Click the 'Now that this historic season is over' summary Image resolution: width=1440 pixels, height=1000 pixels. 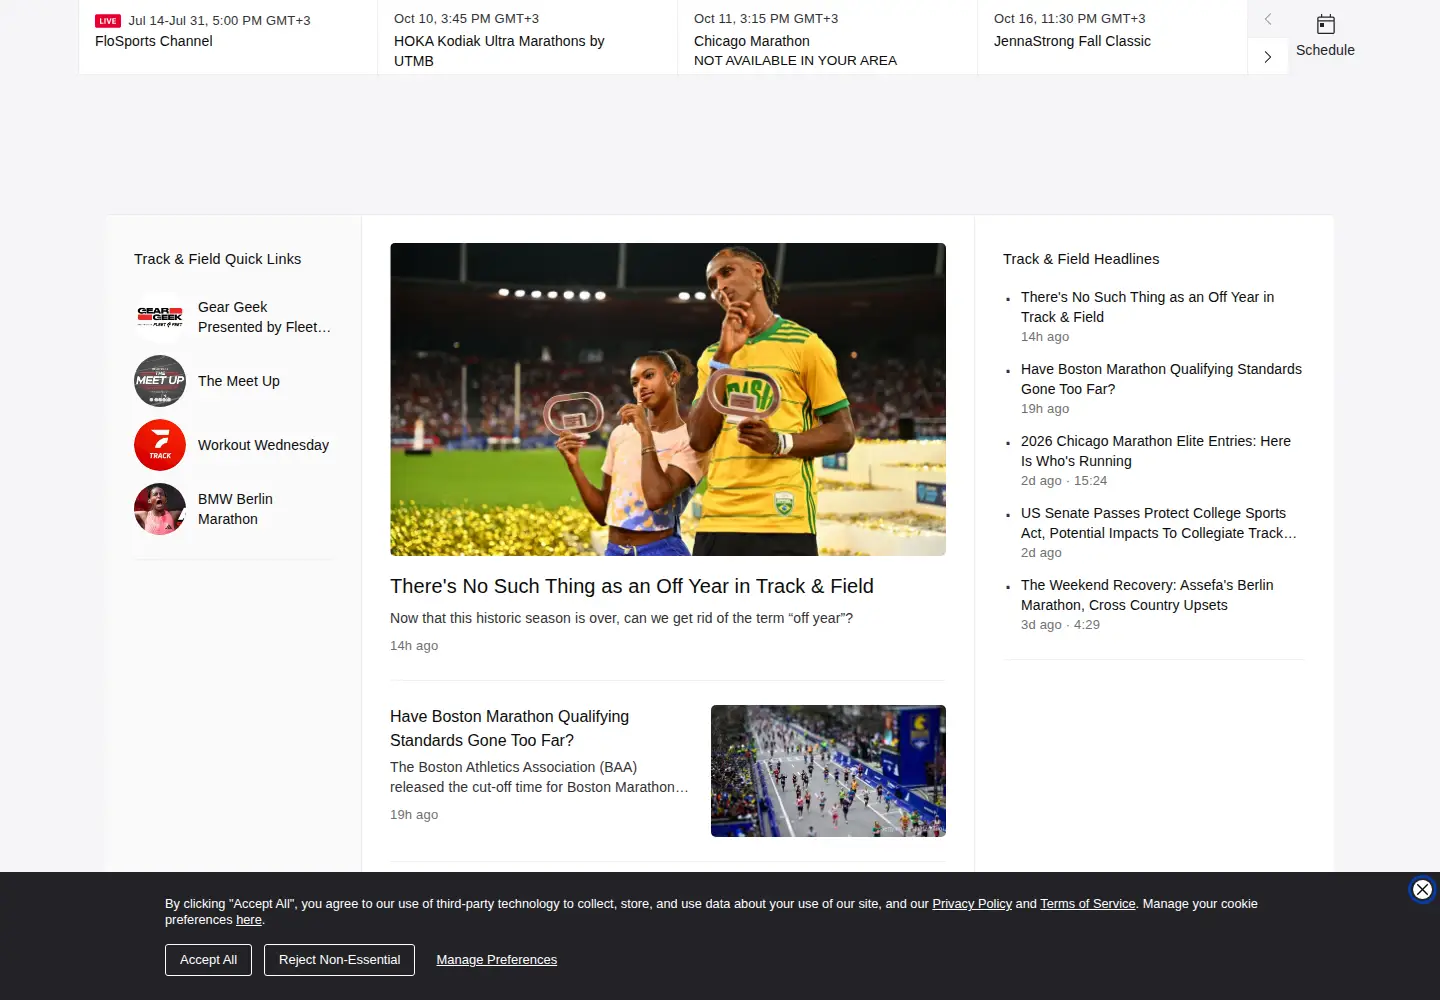tap(621, 618)
